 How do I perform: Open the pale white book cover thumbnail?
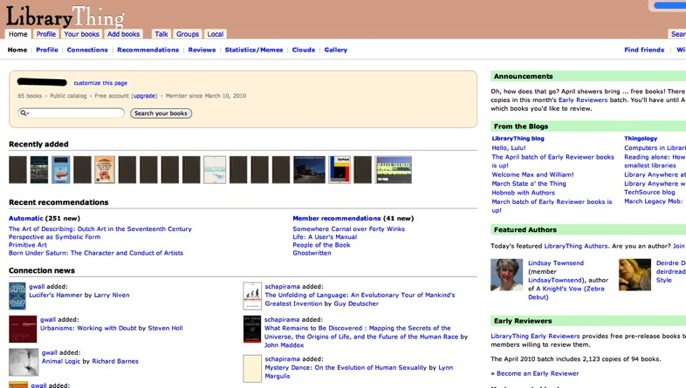215,170
